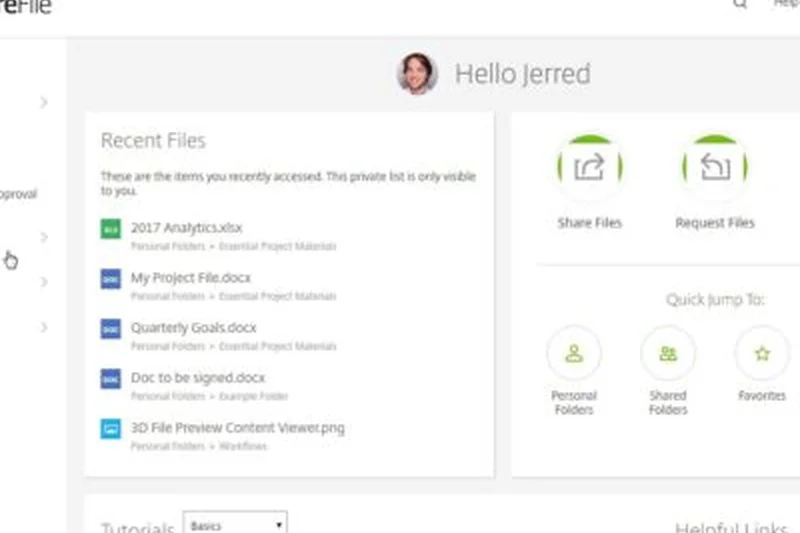
Task: Click the Recent Files heading
Action: tap(153, 141)
